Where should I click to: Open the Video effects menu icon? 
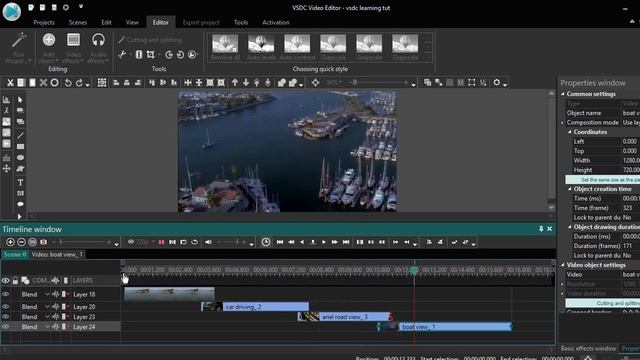(x=73, y=40)
